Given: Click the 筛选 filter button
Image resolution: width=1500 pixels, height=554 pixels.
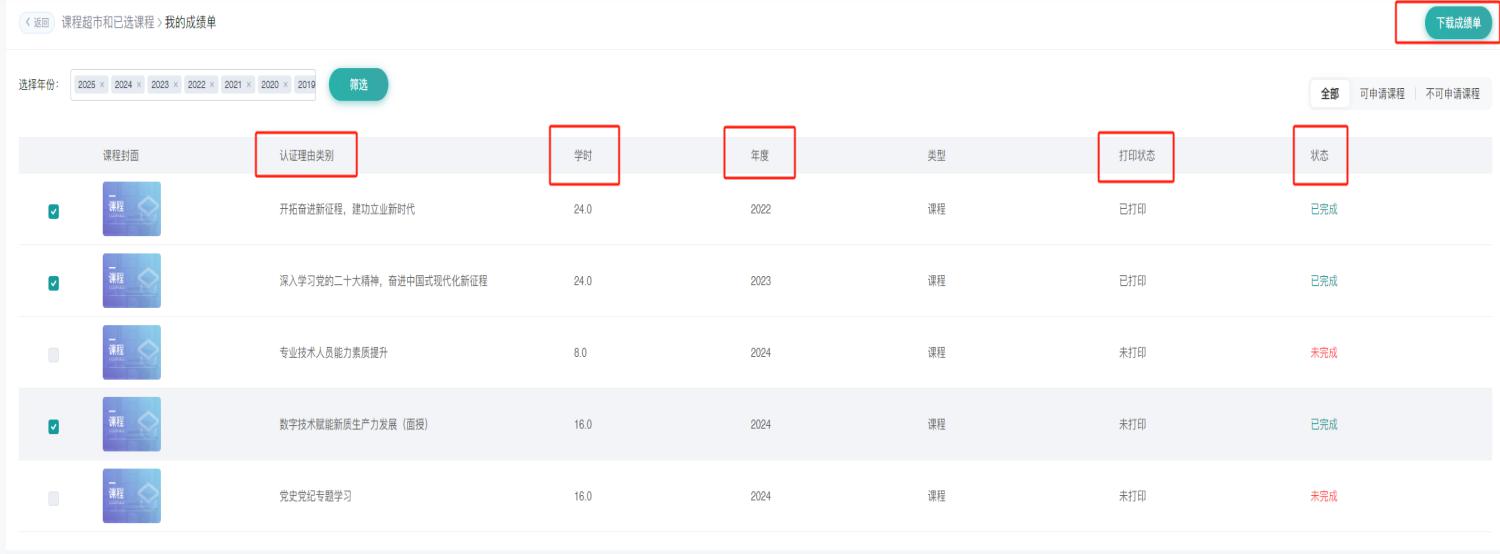Looking at the screenshot, I should point(358,85).
